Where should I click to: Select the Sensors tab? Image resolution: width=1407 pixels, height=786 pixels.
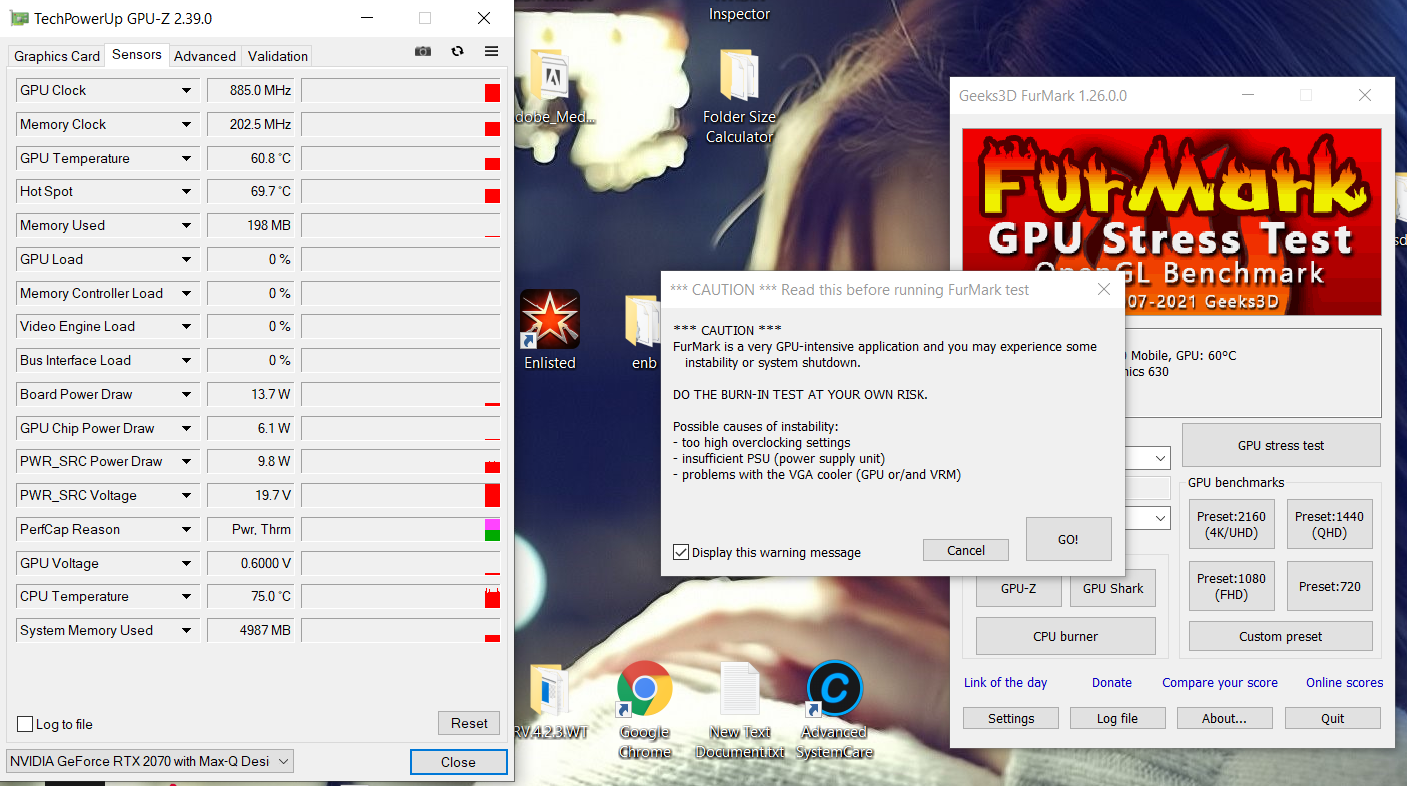137,55
